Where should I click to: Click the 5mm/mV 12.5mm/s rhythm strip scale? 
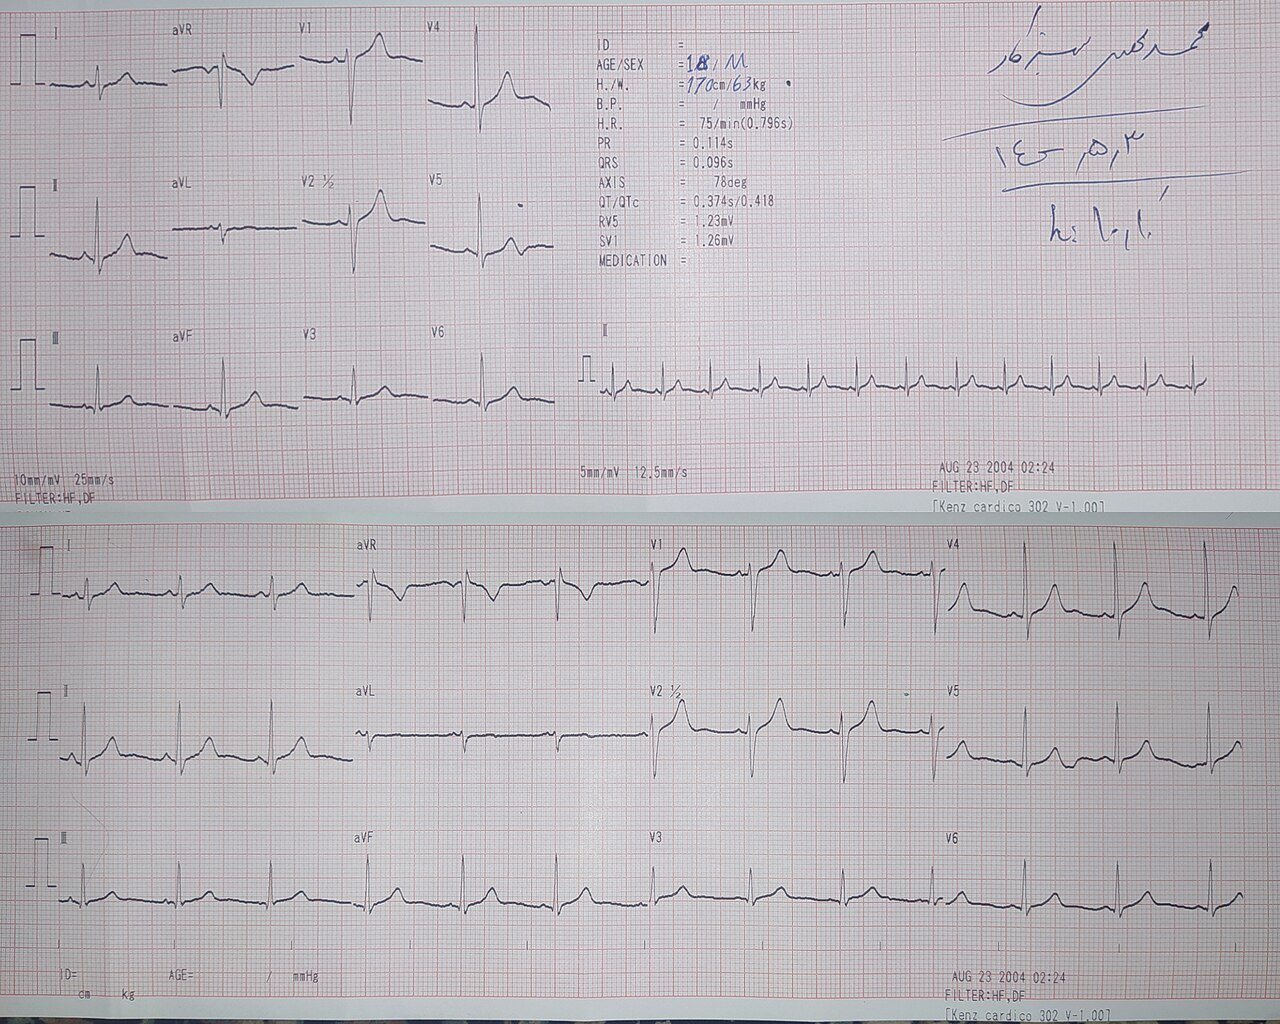click(x=633, y=471)
